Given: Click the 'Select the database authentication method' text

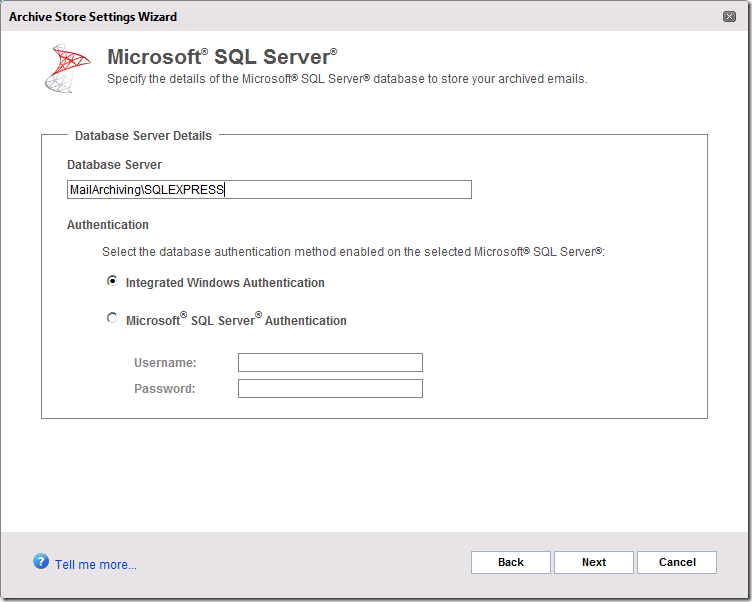Looking at the screenshot, I should (353, 252).
